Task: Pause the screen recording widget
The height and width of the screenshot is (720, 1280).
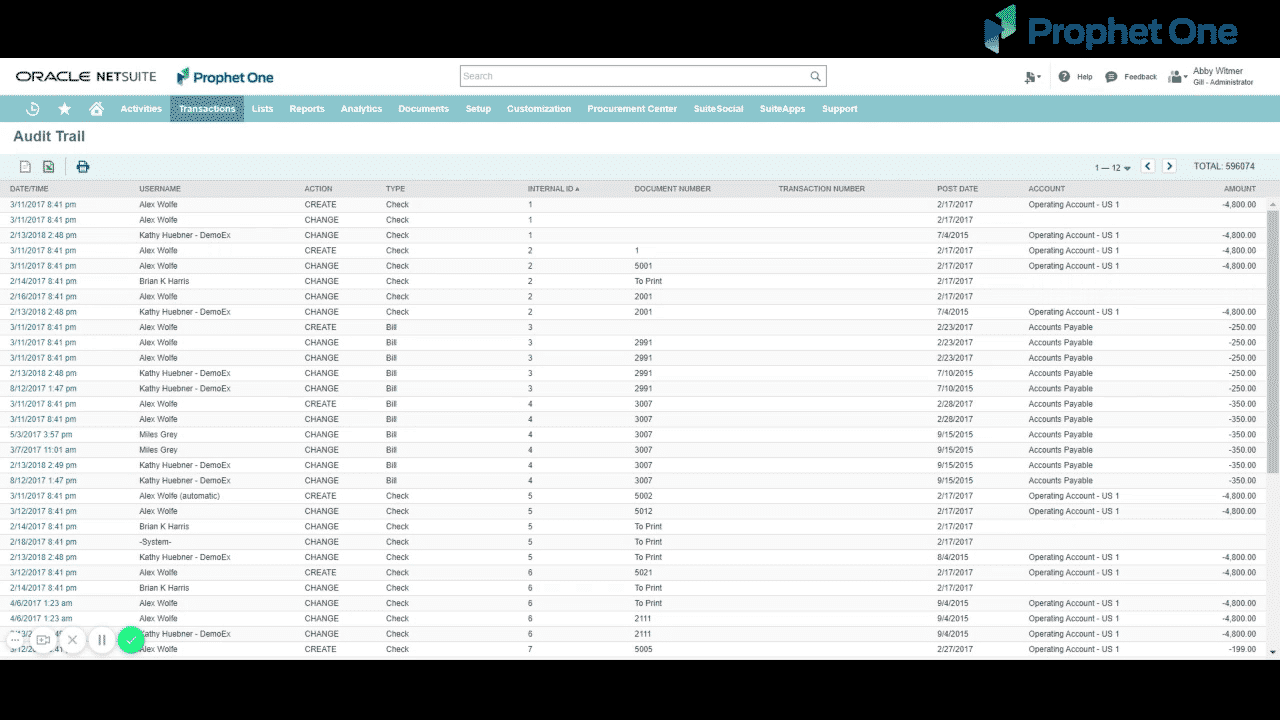Action: (102, 639)
